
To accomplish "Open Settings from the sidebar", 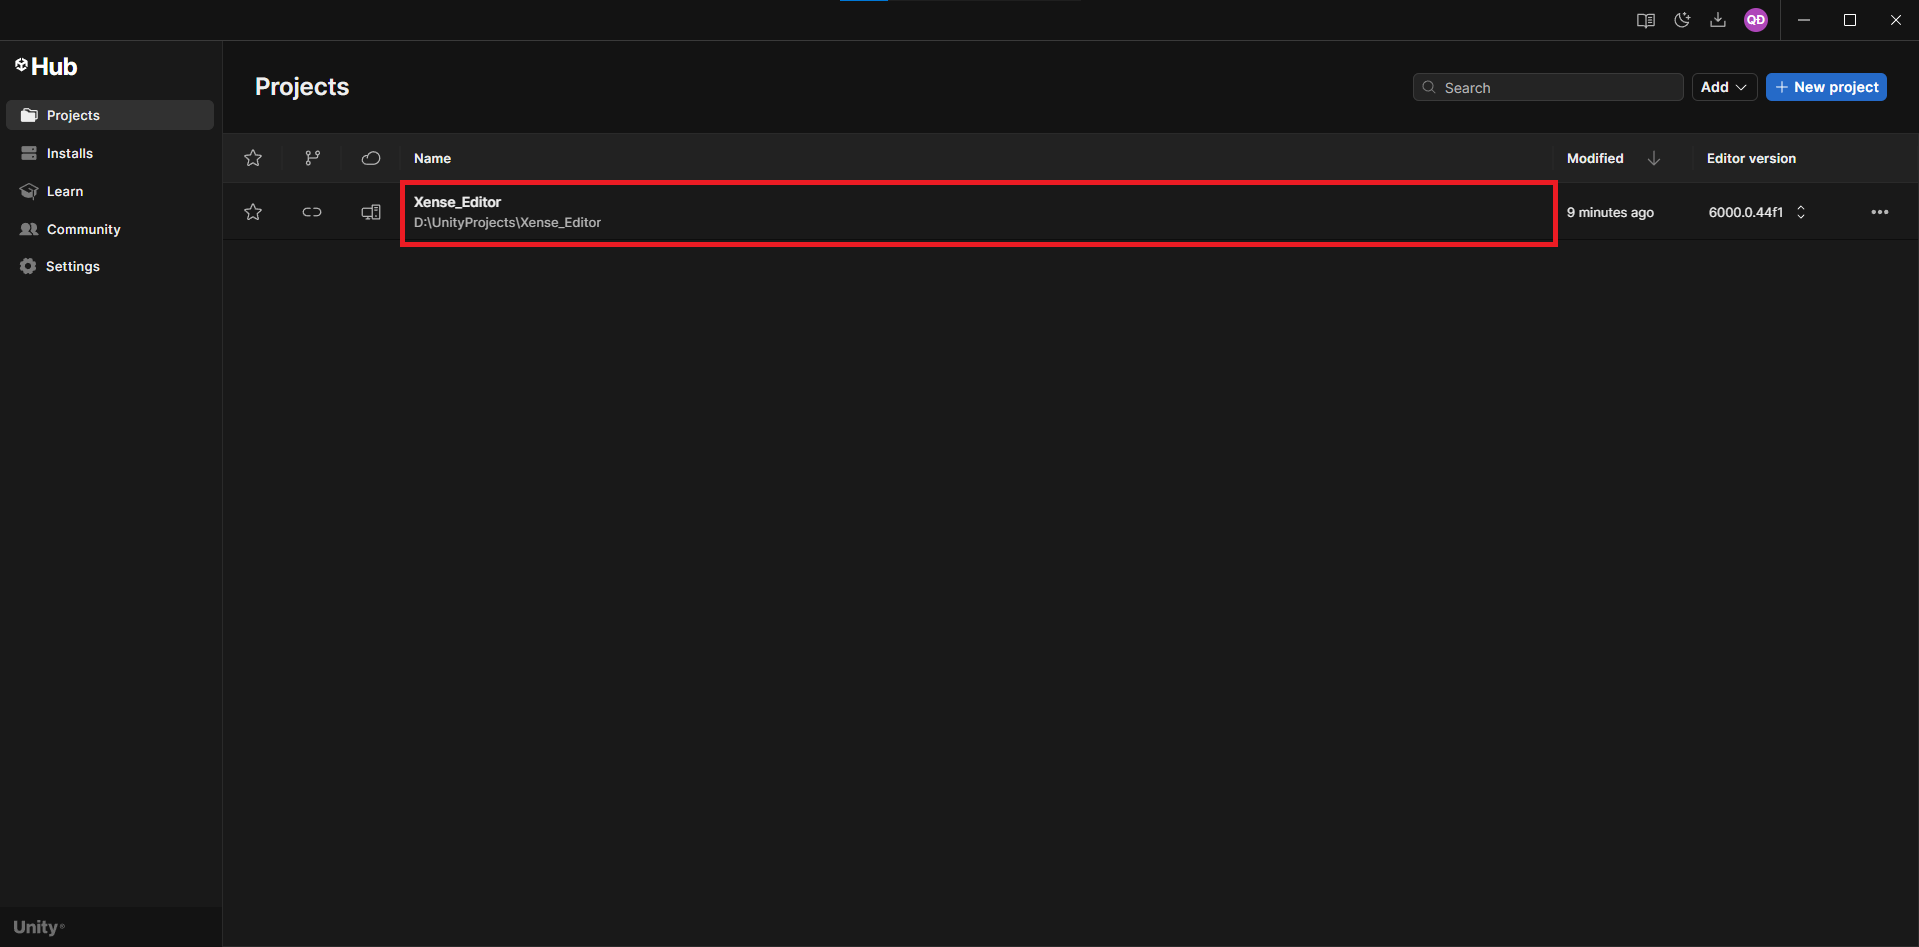I will (x=72, y=266).
